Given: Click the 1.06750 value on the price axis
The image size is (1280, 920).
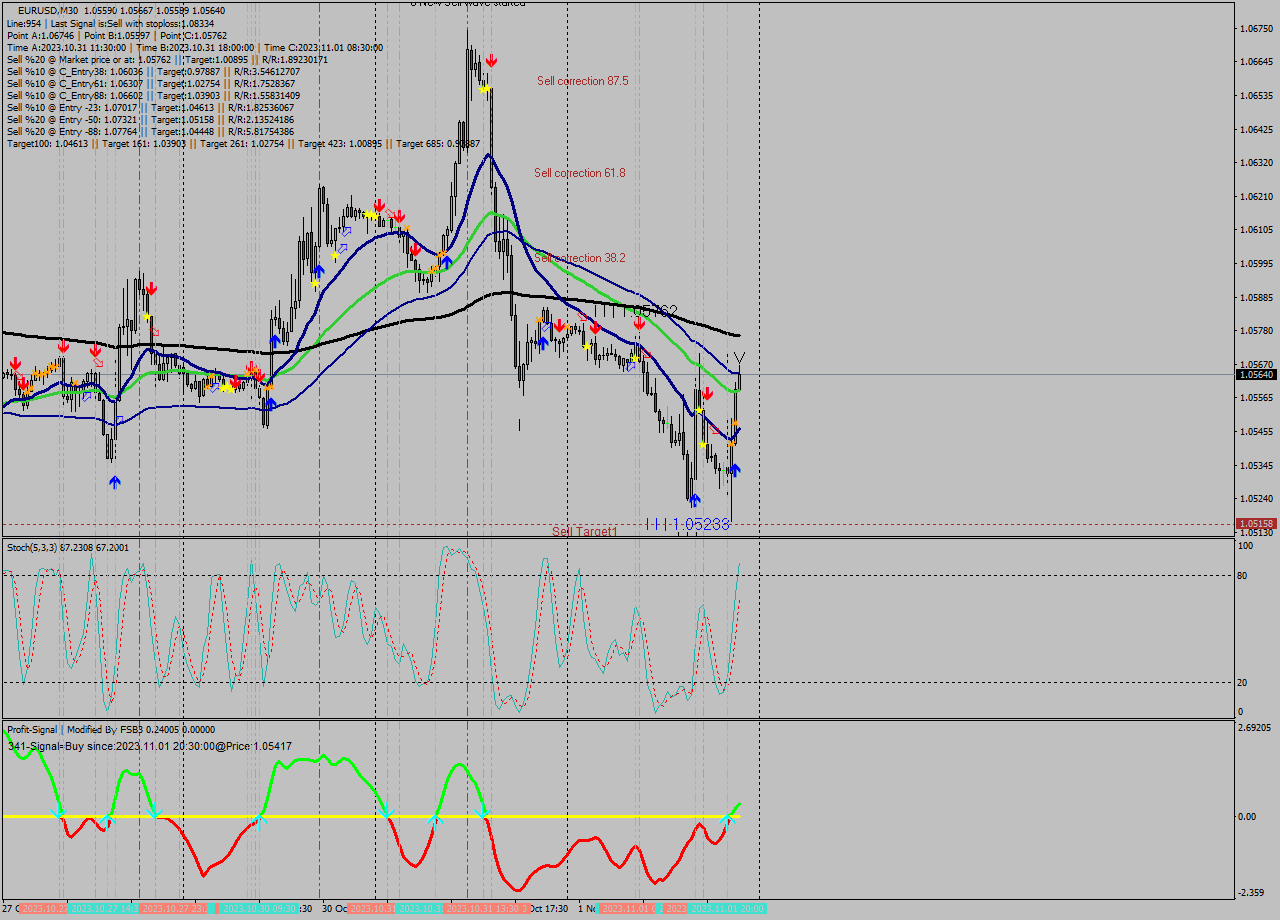Looking at the screenshot, I should (x=1256, y=28).
